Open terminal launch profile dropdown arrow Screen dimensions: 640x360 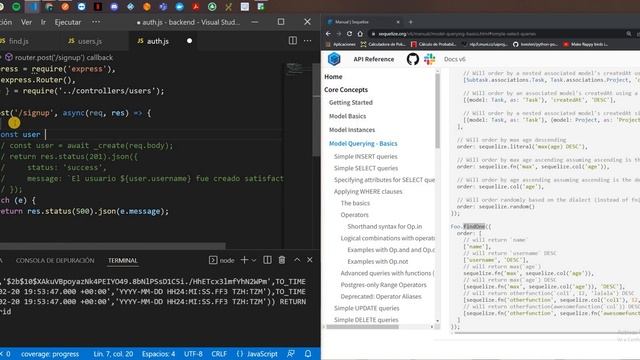point(253,260)
